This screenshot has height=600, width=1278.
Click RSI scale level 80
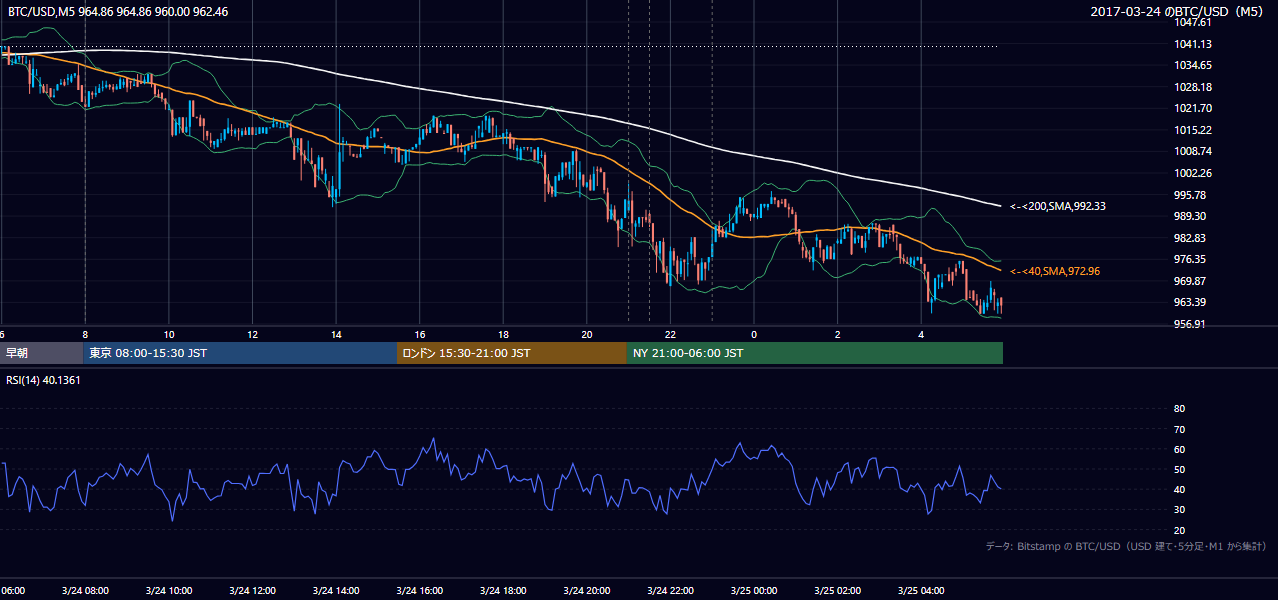point(1179,409)
